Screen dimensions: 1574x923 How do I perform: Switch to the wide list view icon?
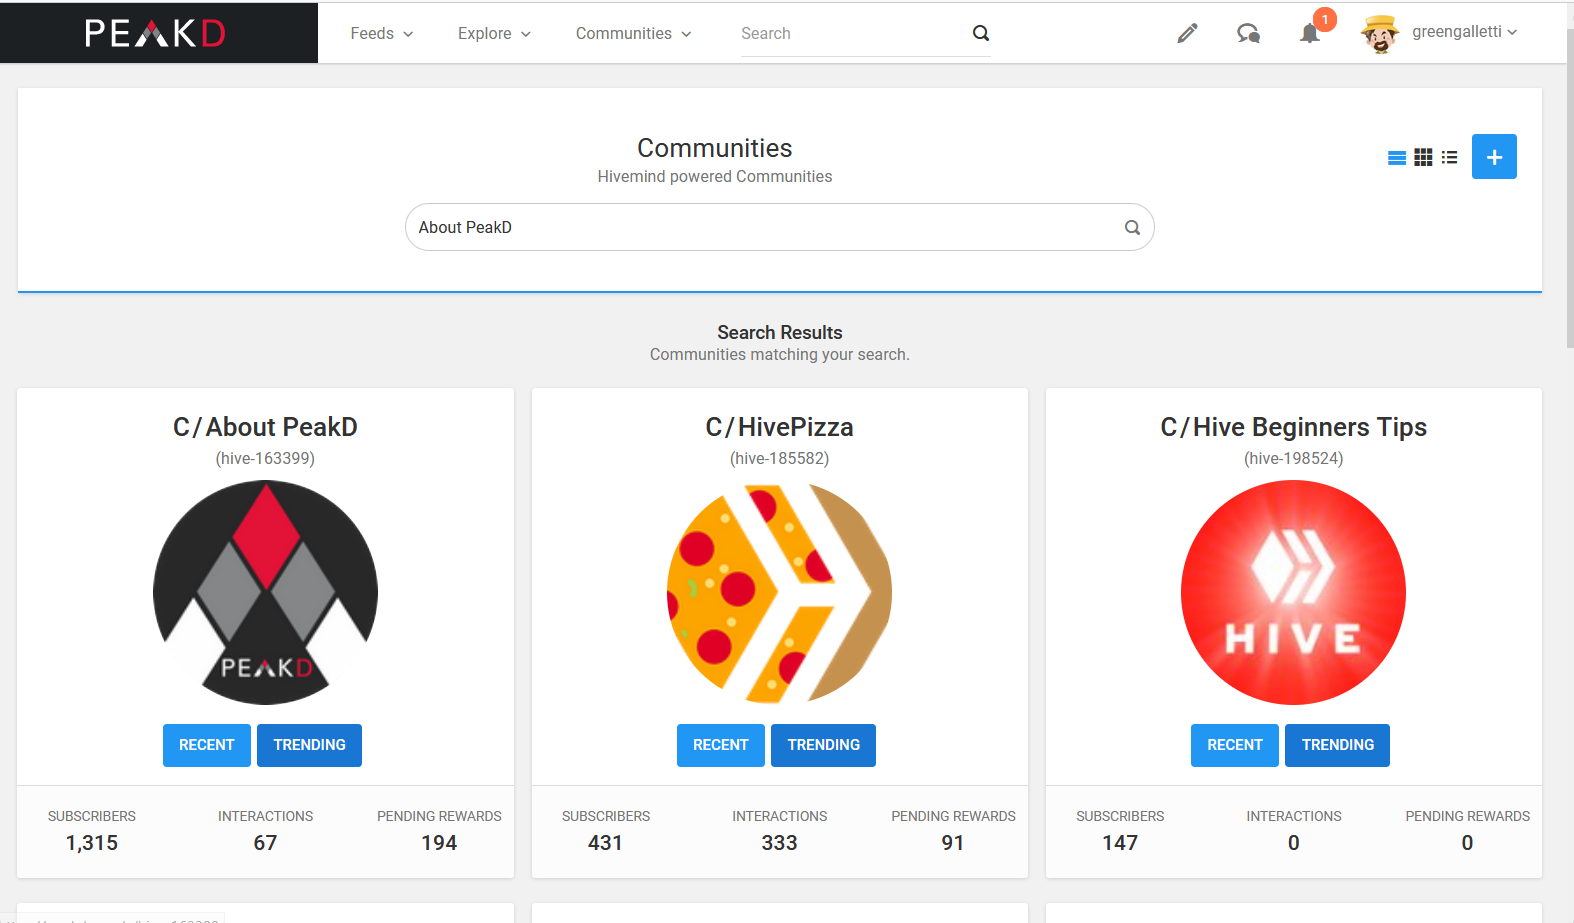click(x=1397, y=157)
